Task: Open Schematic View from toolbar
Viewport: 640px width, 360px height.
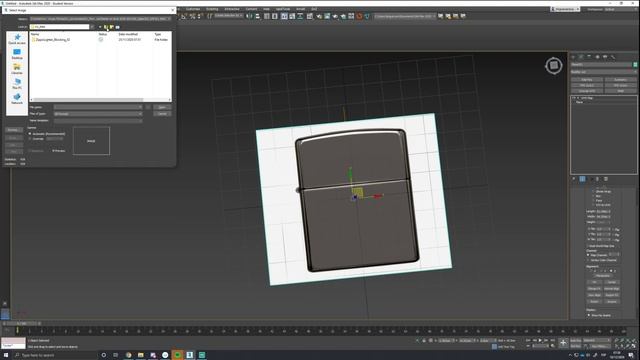Action: (x=300, y=16)
